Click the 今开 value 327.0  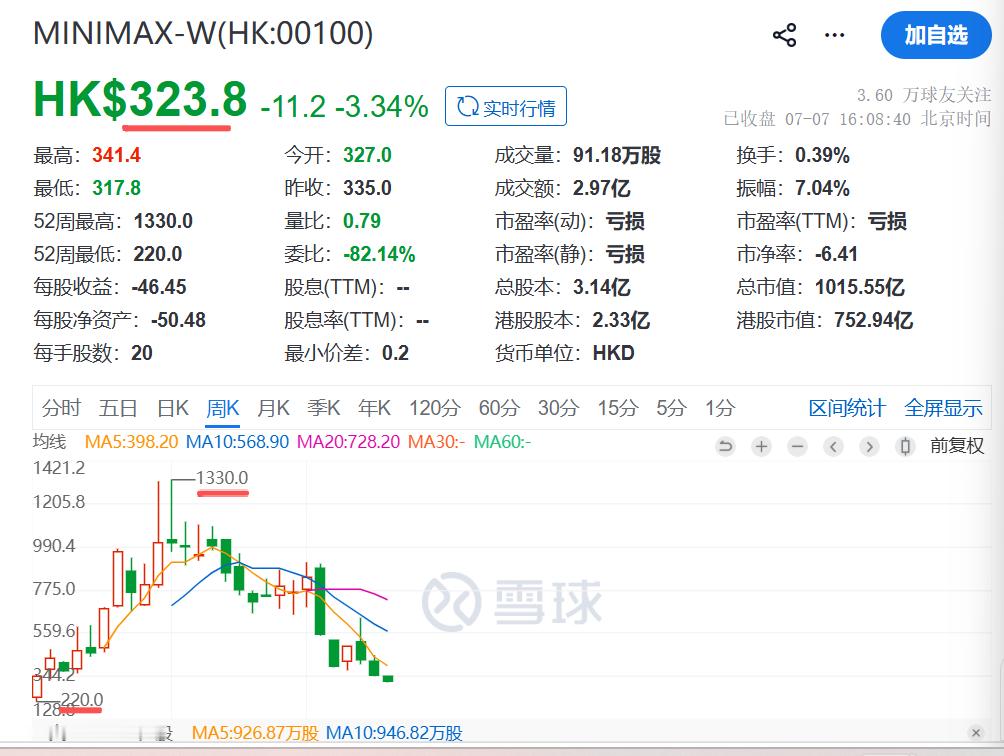pos(367,155)
